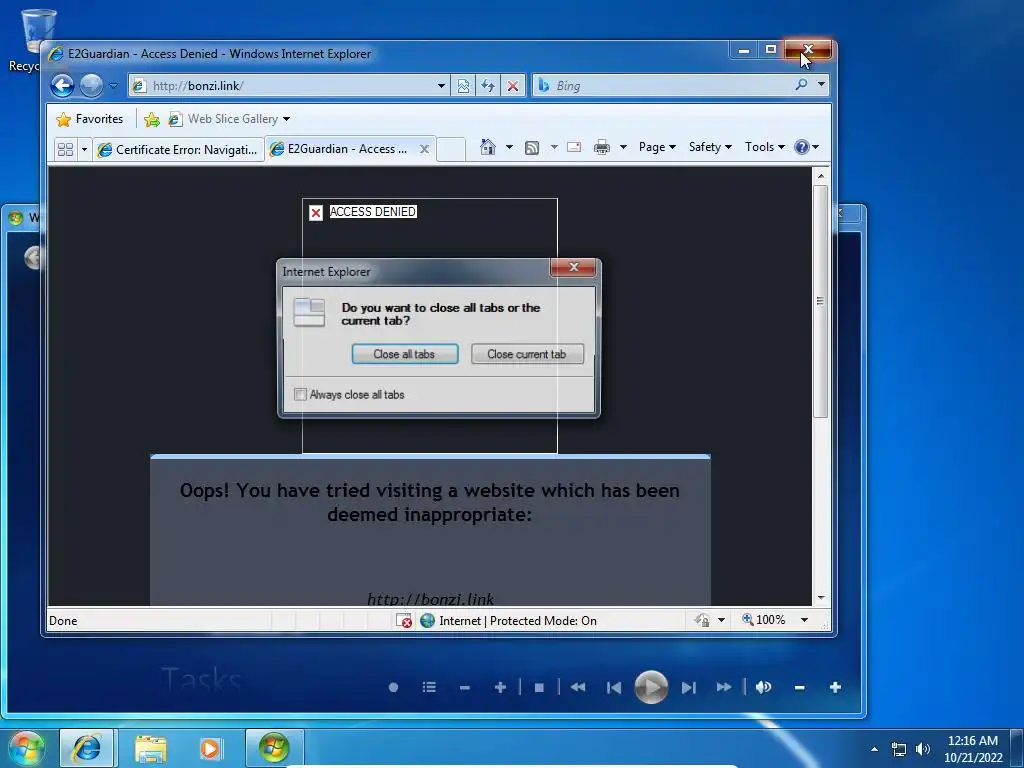This screenshot has height=768, width=1024.
Task: Click the Media Center guide list icon
Action: click(x=429, y=687)
